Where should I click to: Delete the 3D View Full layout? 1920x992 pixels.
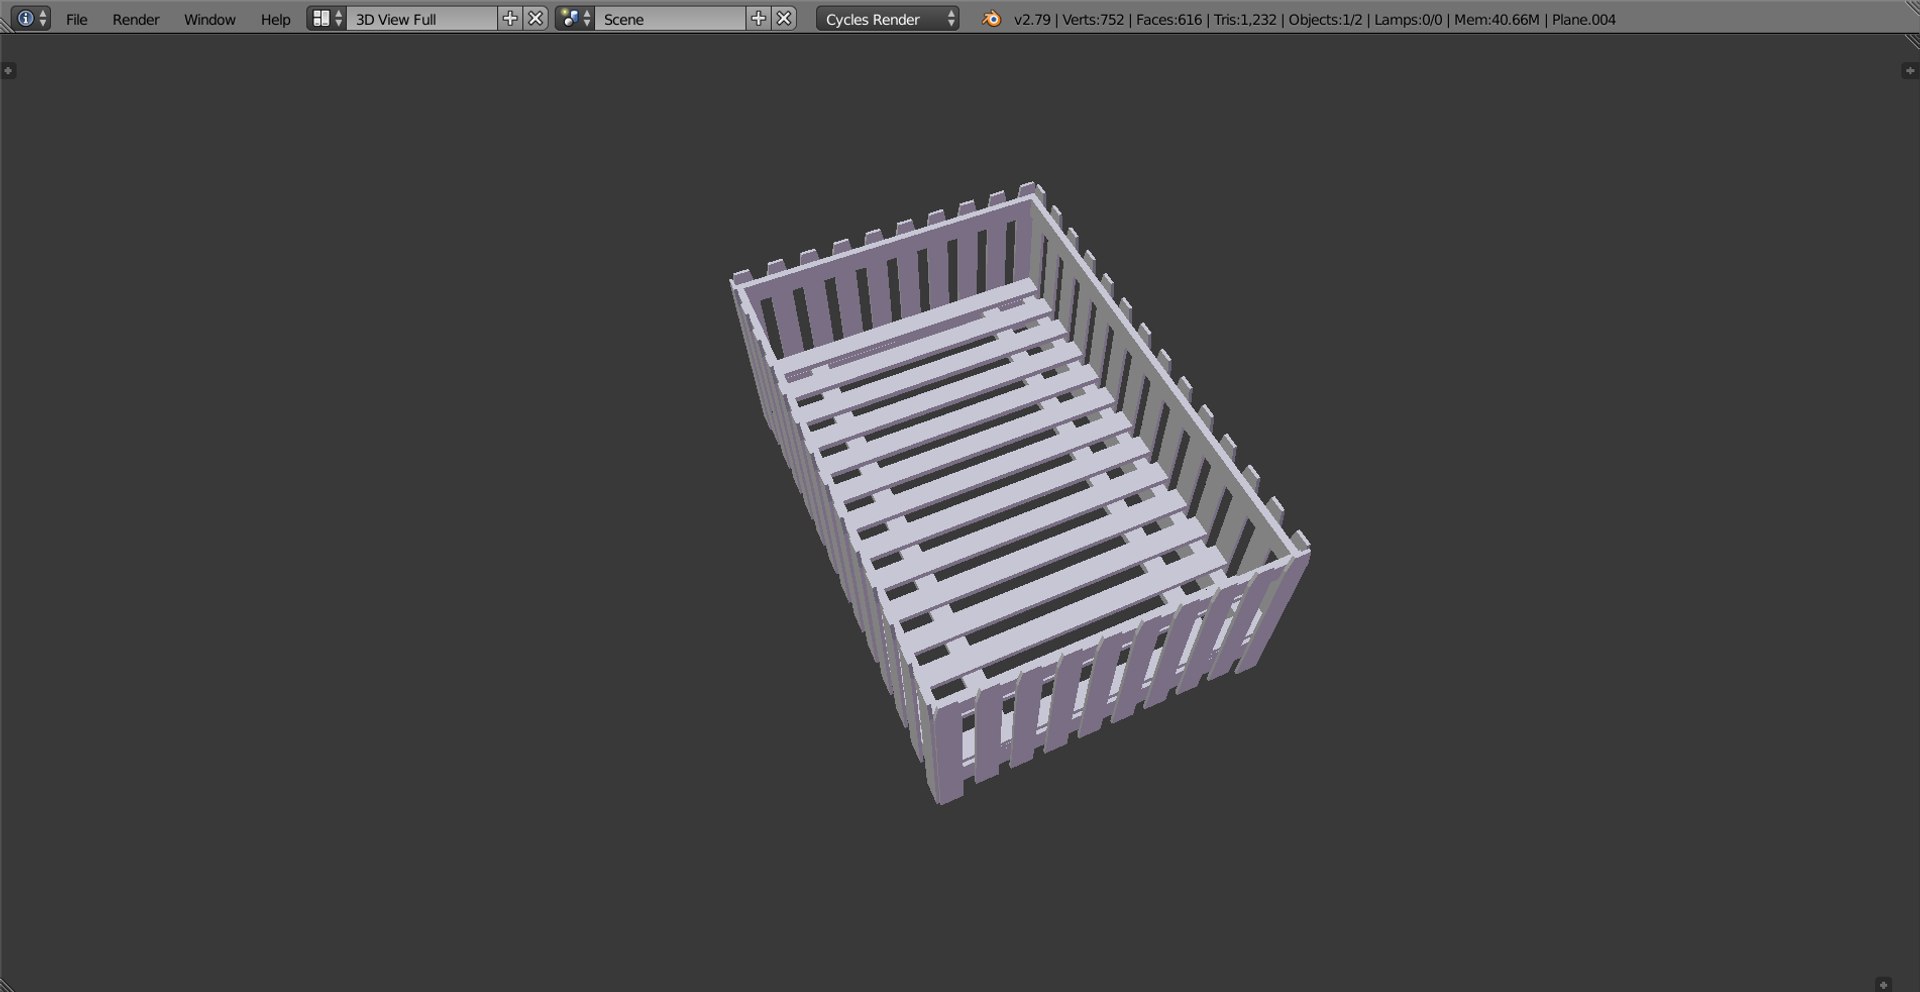tap(536, 19)
